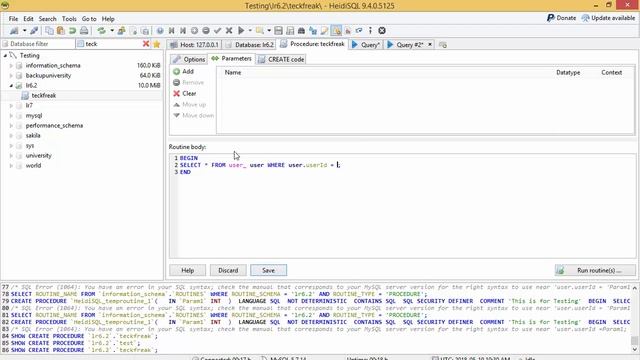The width and height of the screenshot is (640, 360).
Task: Switch to the CREATE code tab
Action: click(281, 59)
